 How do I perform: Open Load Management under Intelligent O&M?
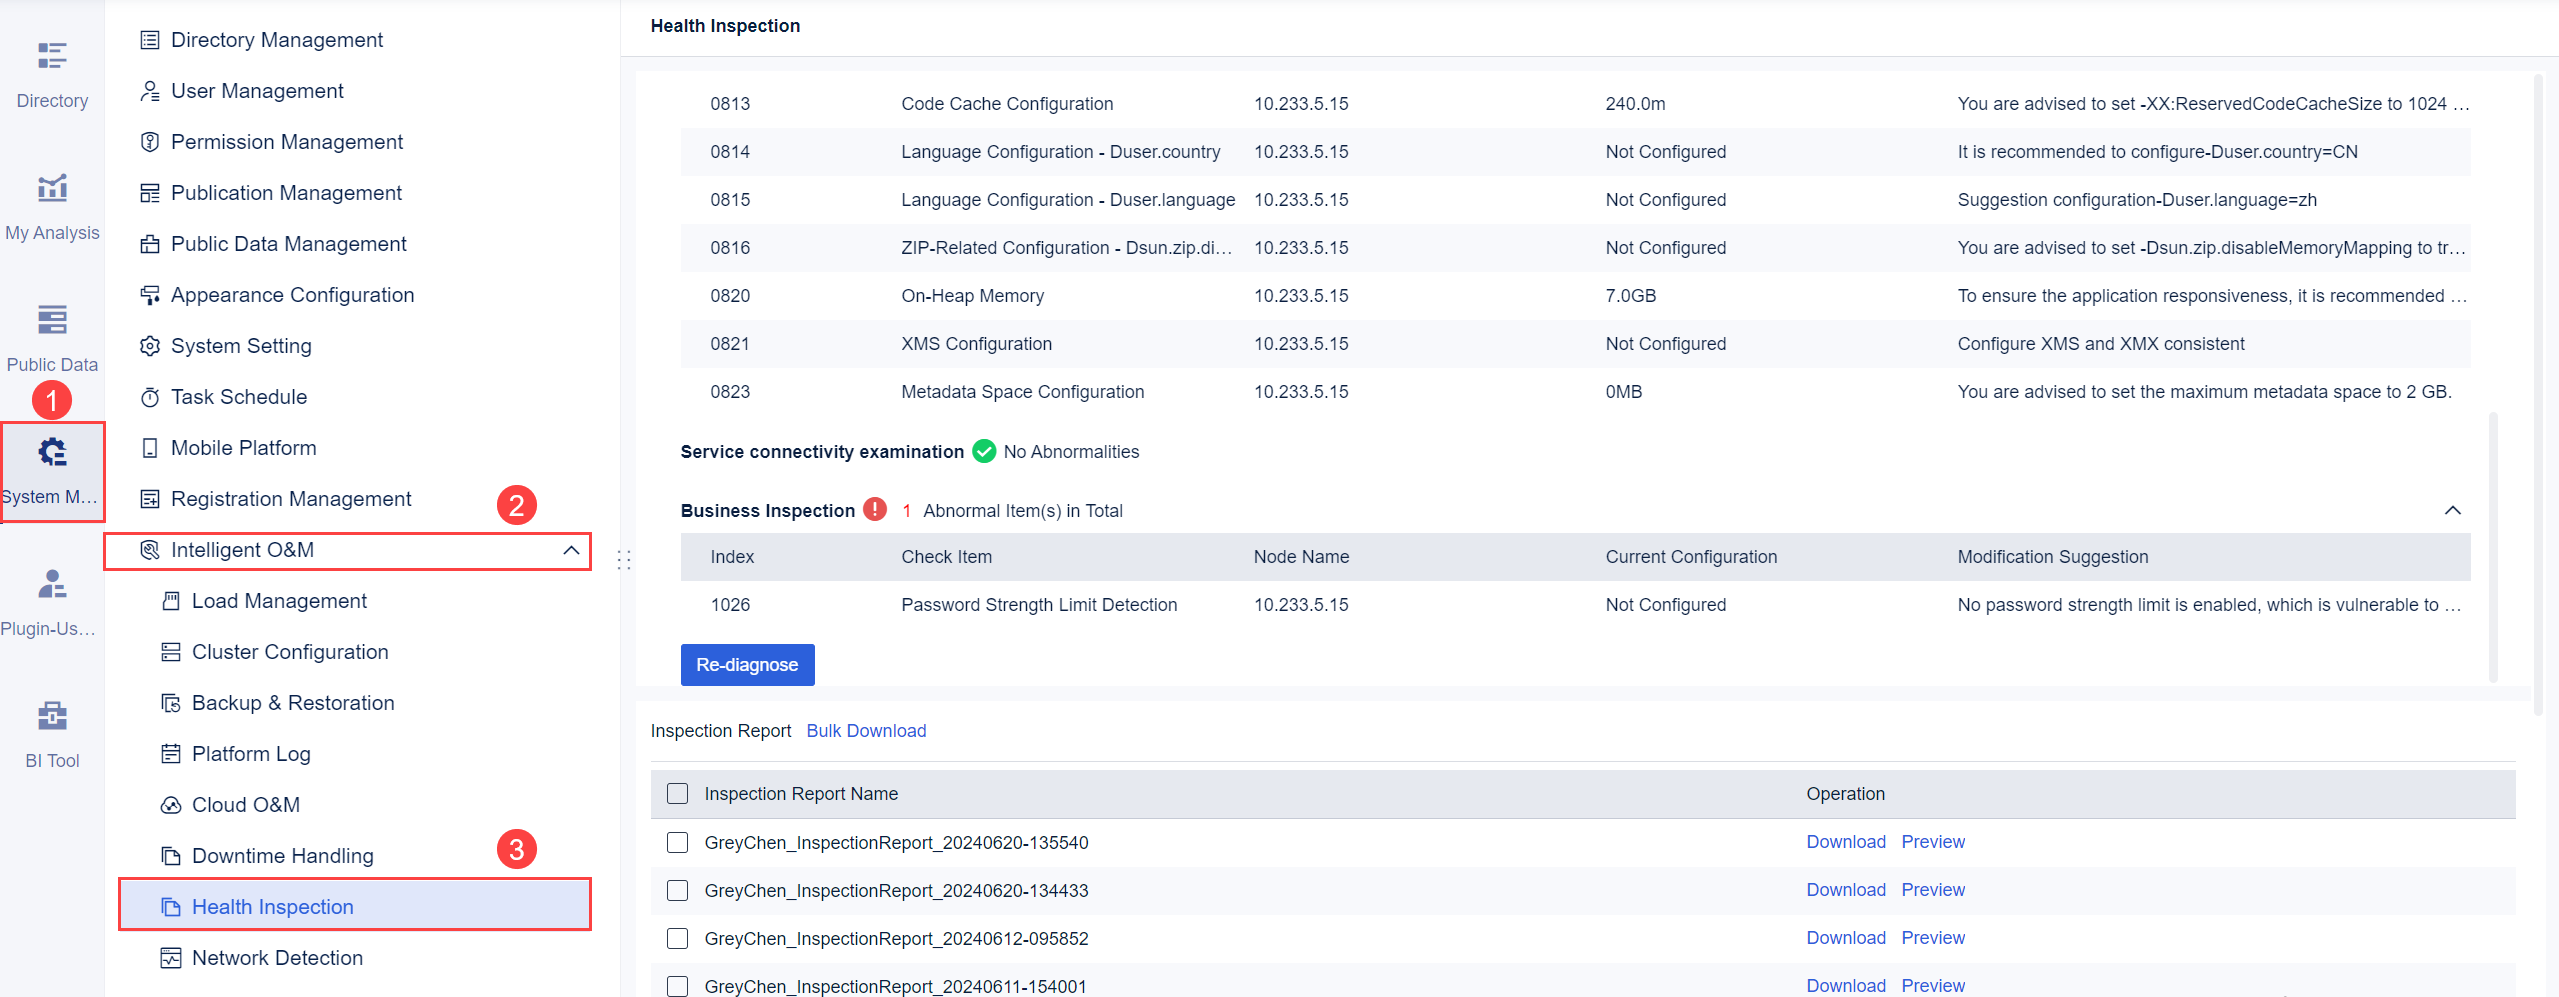[x=279, y=601]
